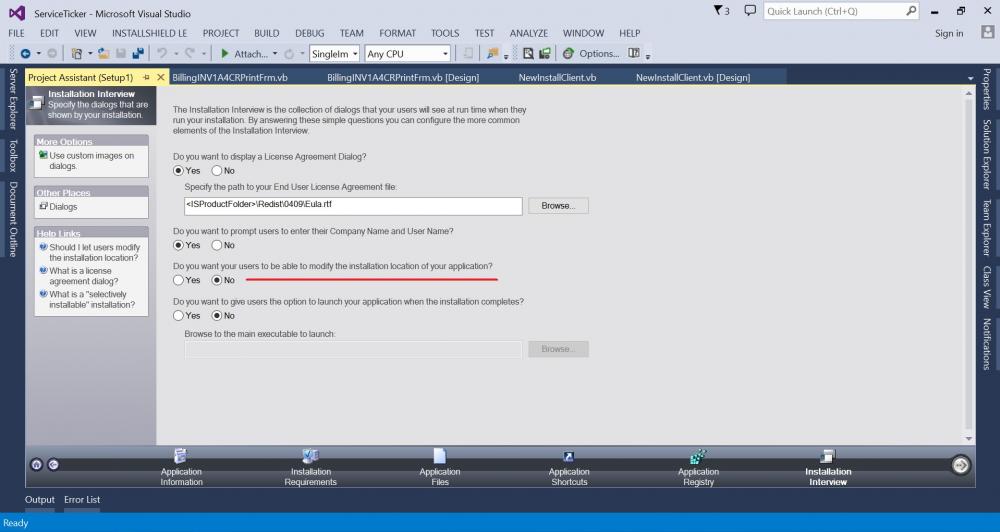Click the End User License Agreement path field
Screen dimensions: 1000x532
353,206
